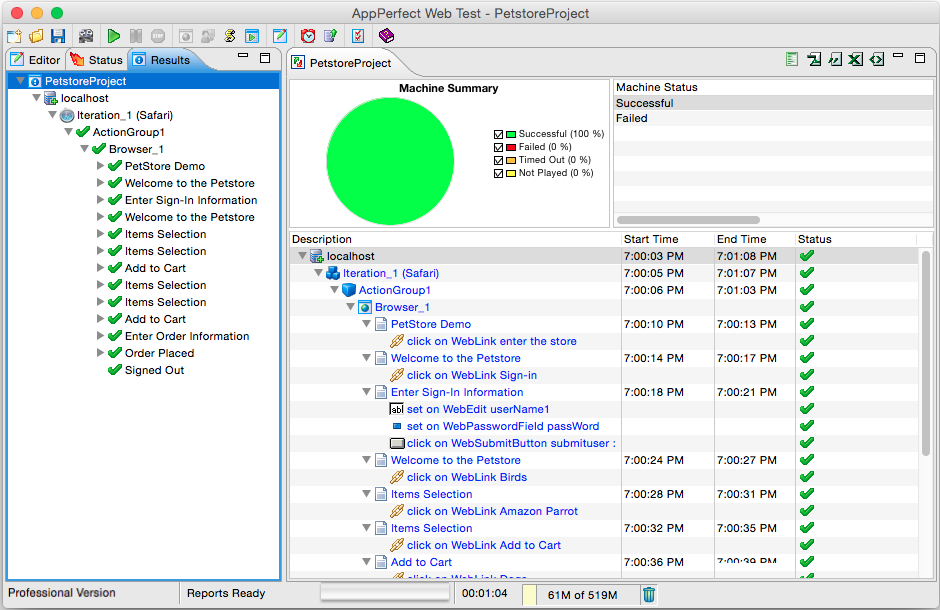The height and width of the screenshot is (610, 940).
Task: Click the 61M of 519M memory indicator
Action: (x=582, y=595)
